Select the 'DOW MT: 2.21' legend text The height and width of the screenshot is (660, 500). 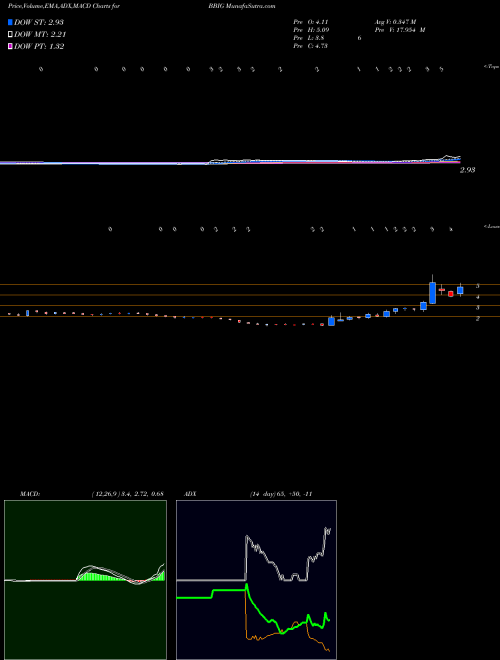tap(40, 35)
